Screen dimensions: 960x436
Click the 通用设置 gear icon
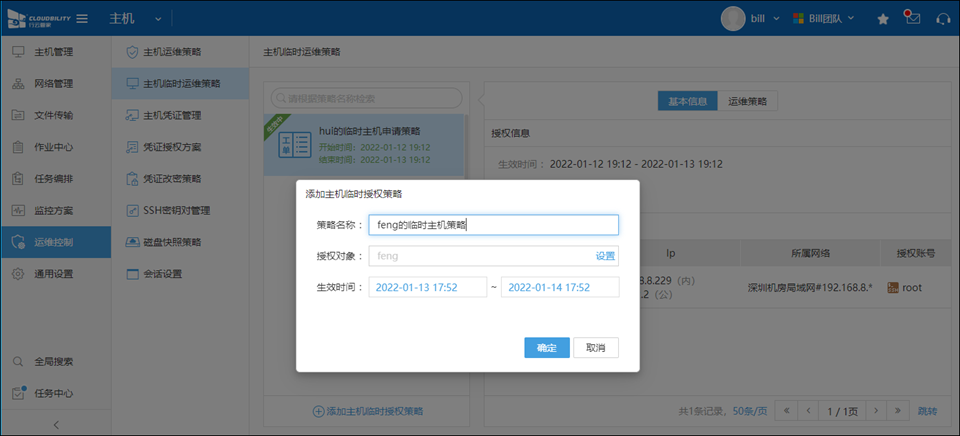(18, 274)
